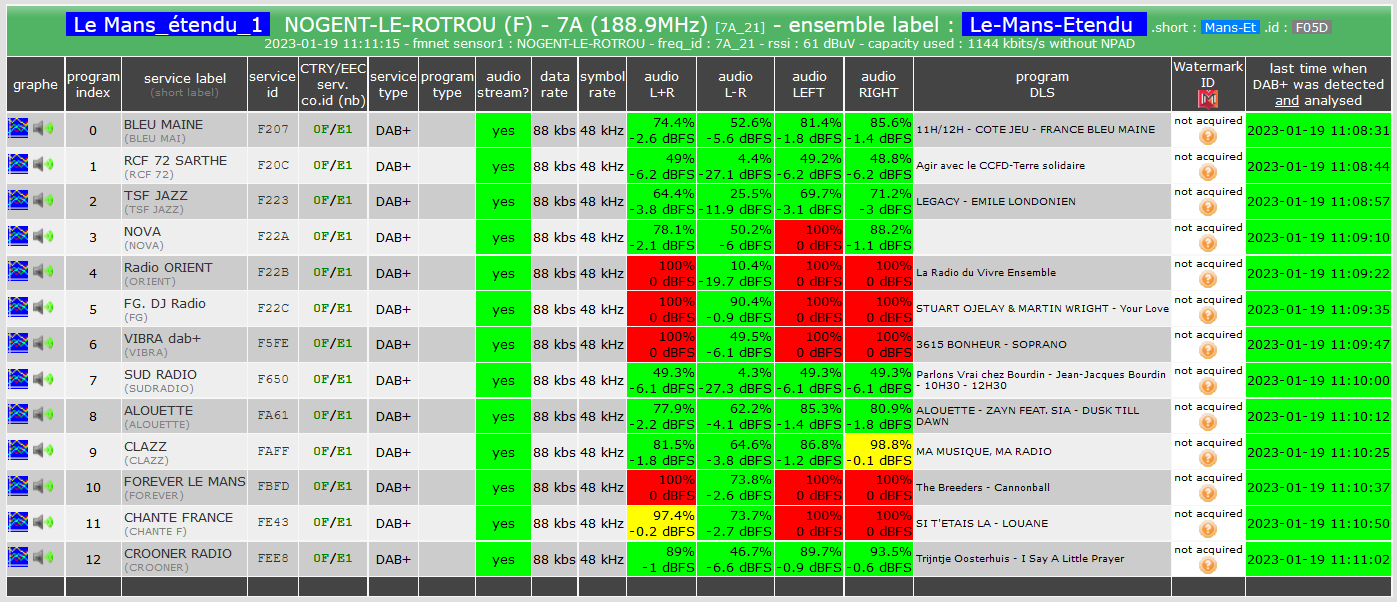Open the graph icon for CROONER RADIO
1397x602 pixels.
click(18, 558)
